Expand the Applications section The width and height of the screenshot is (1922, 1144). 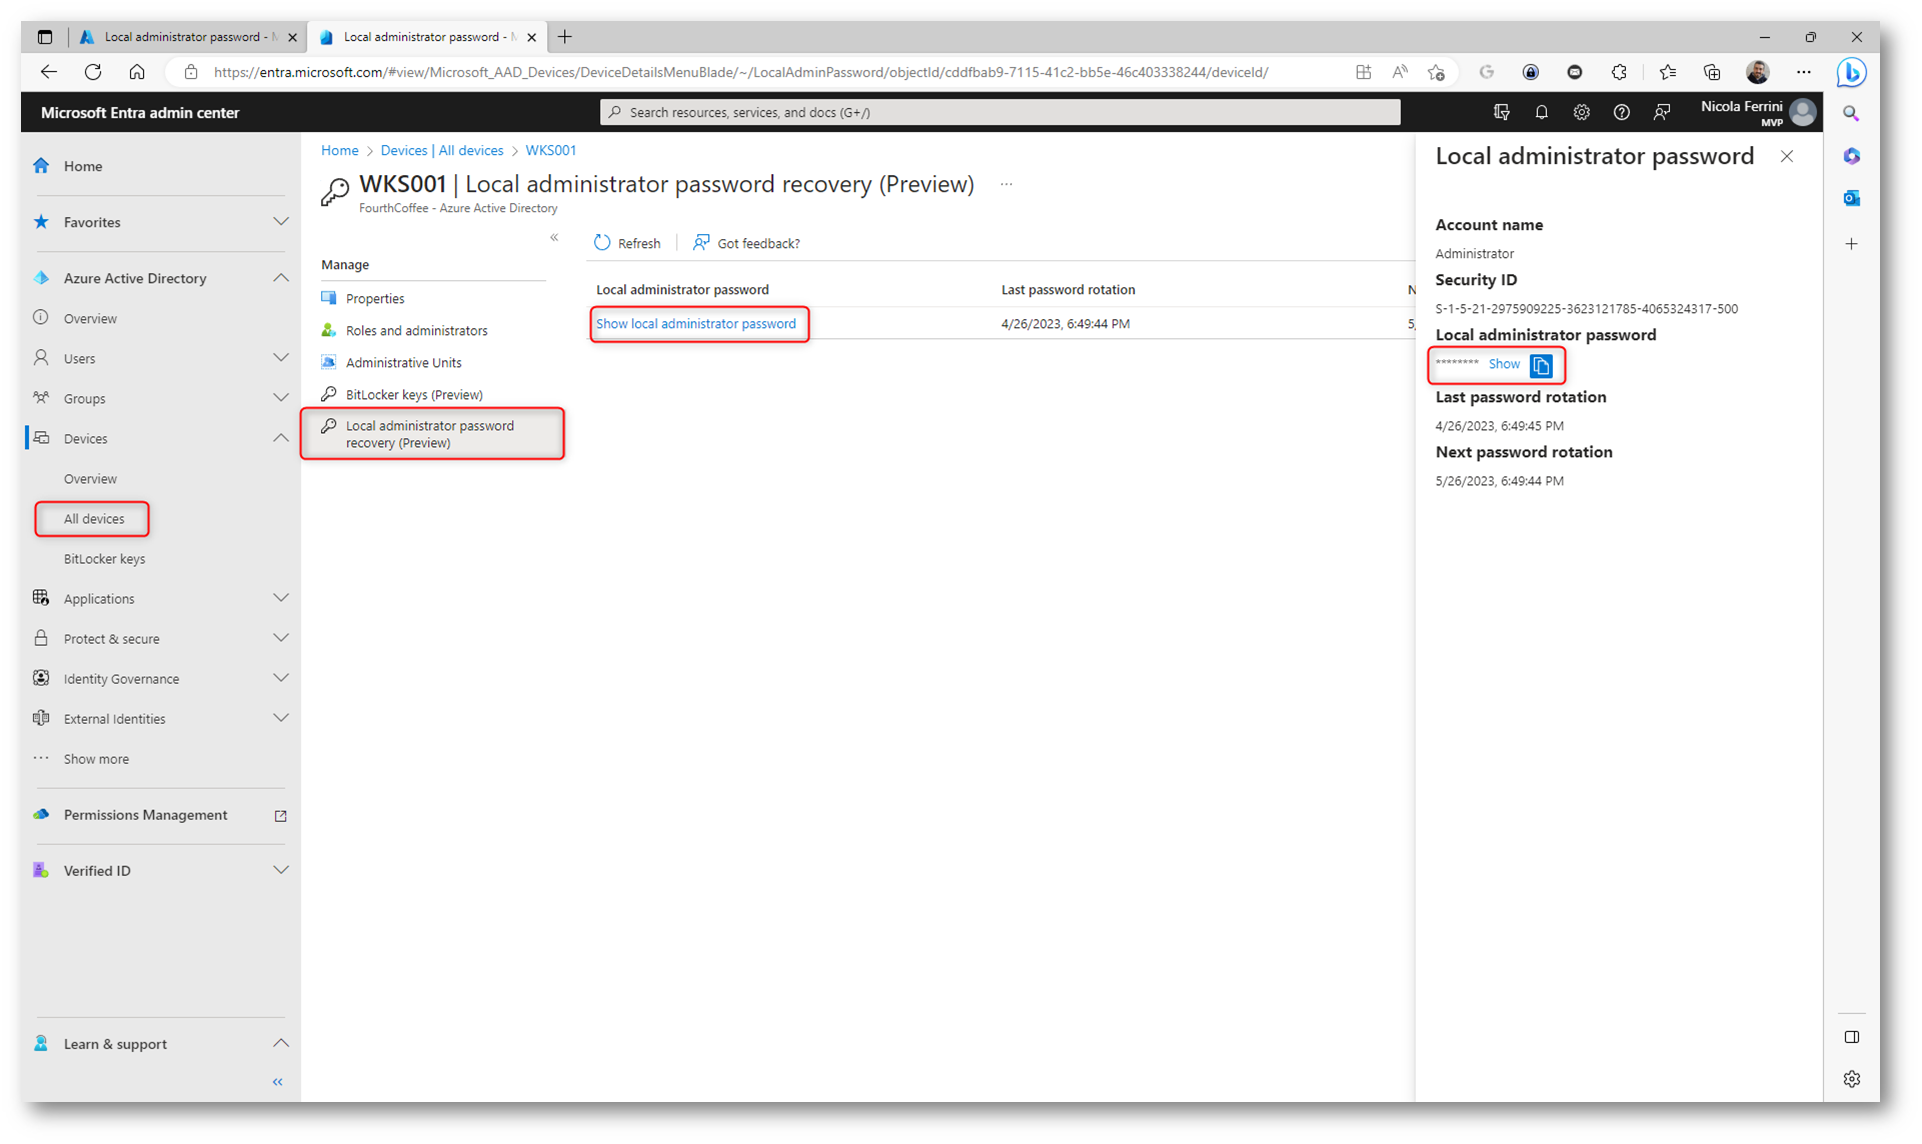pyautogui.click(x=280, y=598)
